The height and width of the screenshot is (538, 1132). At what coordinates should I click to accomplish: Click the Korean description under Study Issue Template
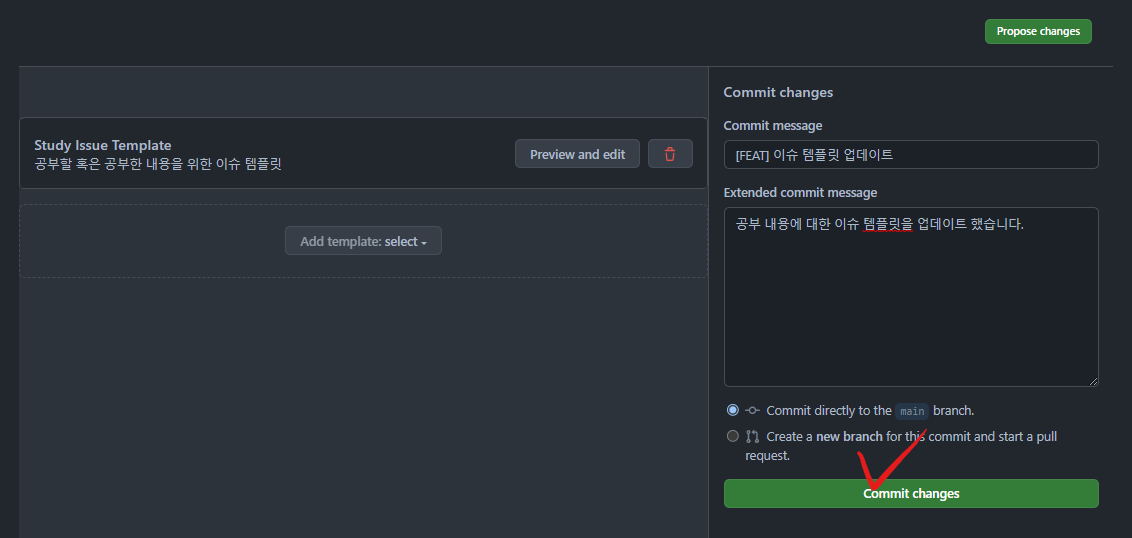pos(157,164)
